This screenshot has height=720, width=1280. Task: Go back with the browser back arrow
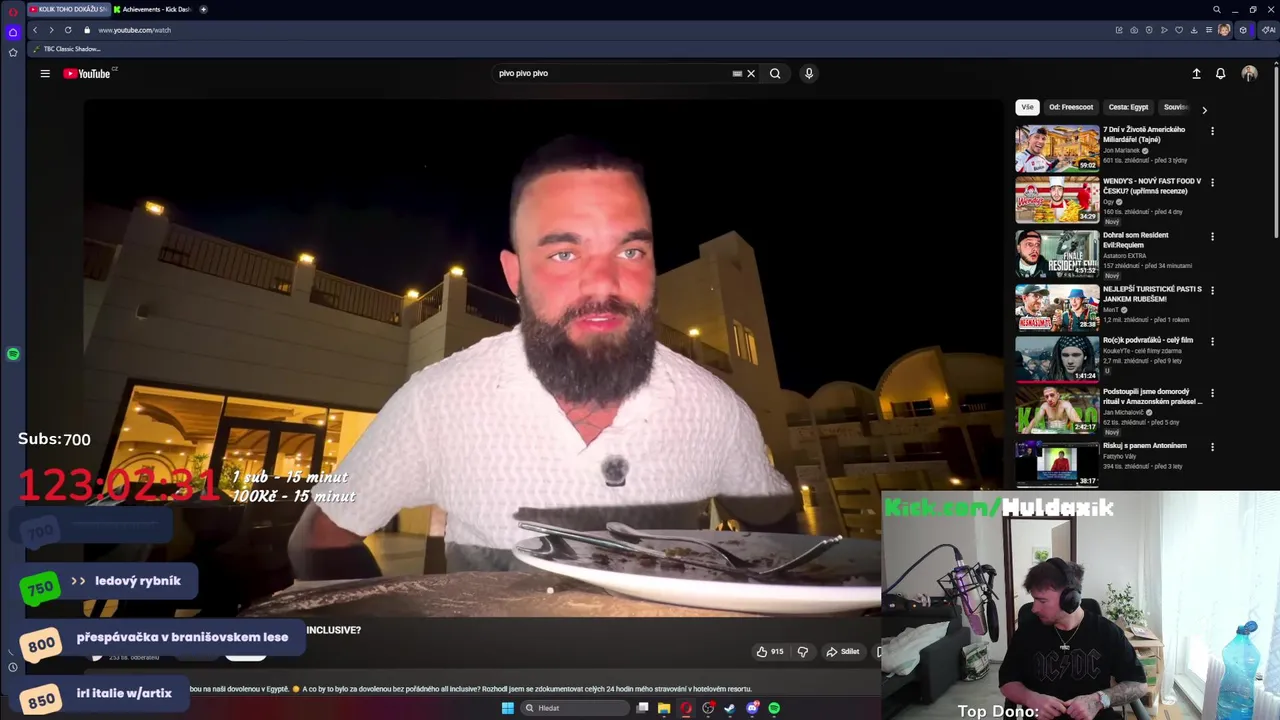point(35,30)
